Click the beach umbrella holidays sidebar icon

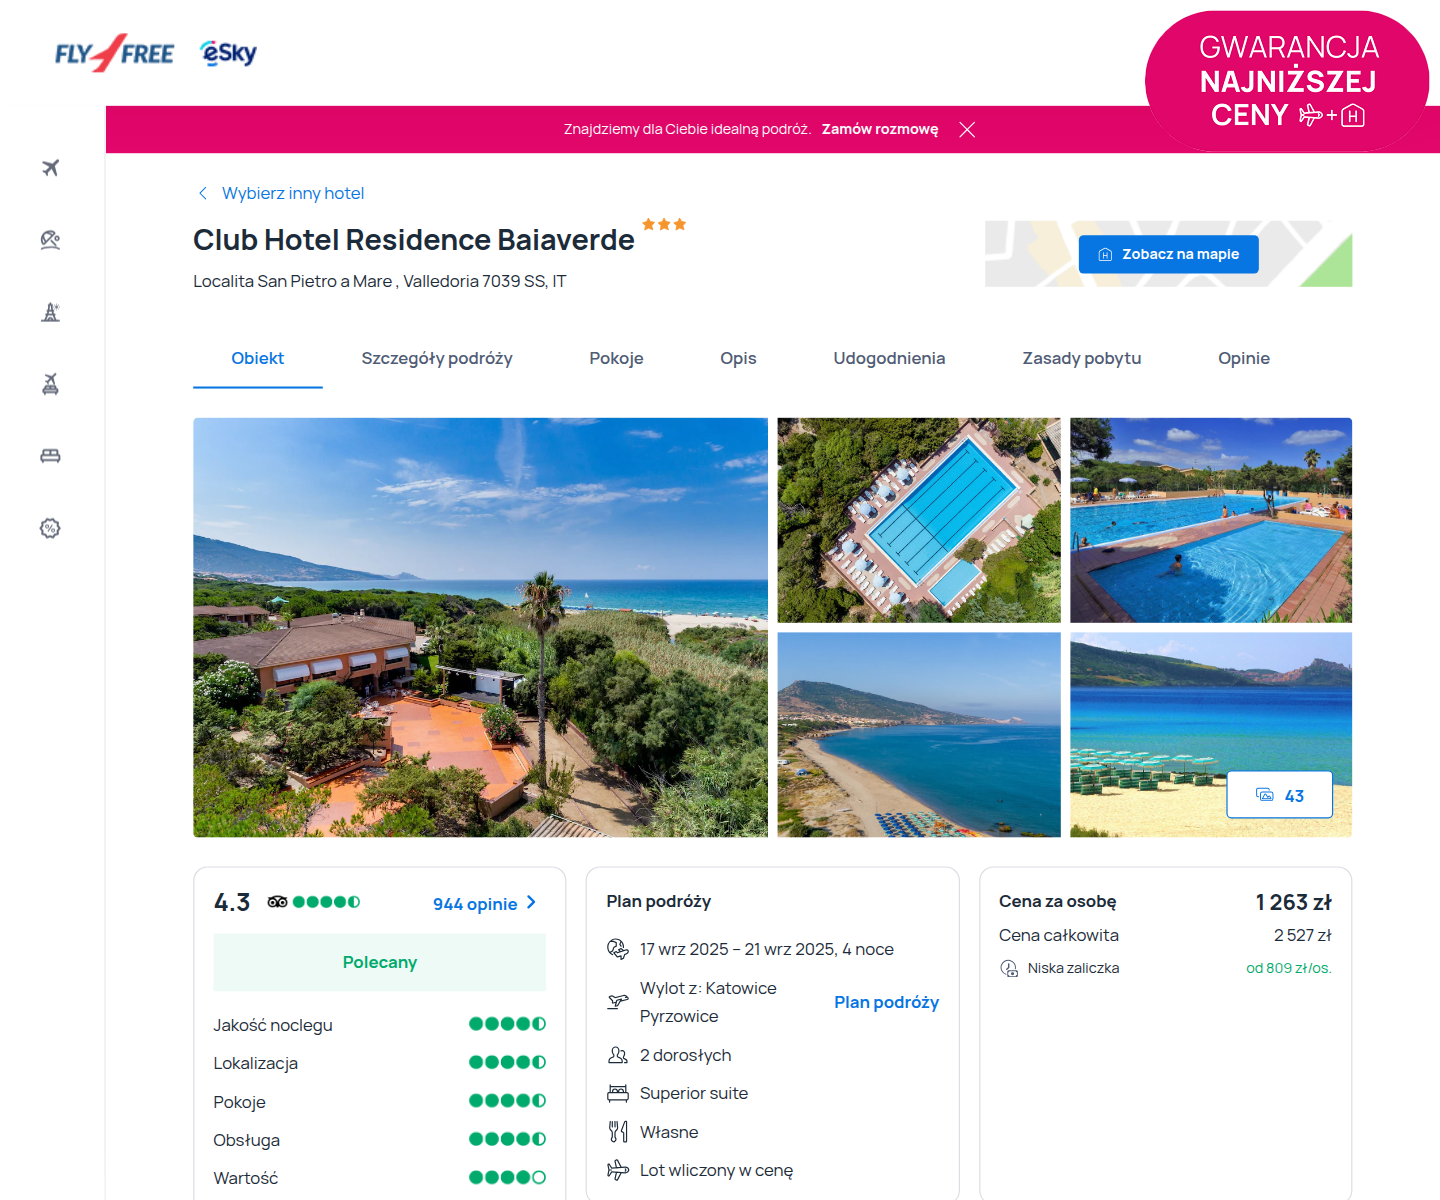click(x=51, y=240)
